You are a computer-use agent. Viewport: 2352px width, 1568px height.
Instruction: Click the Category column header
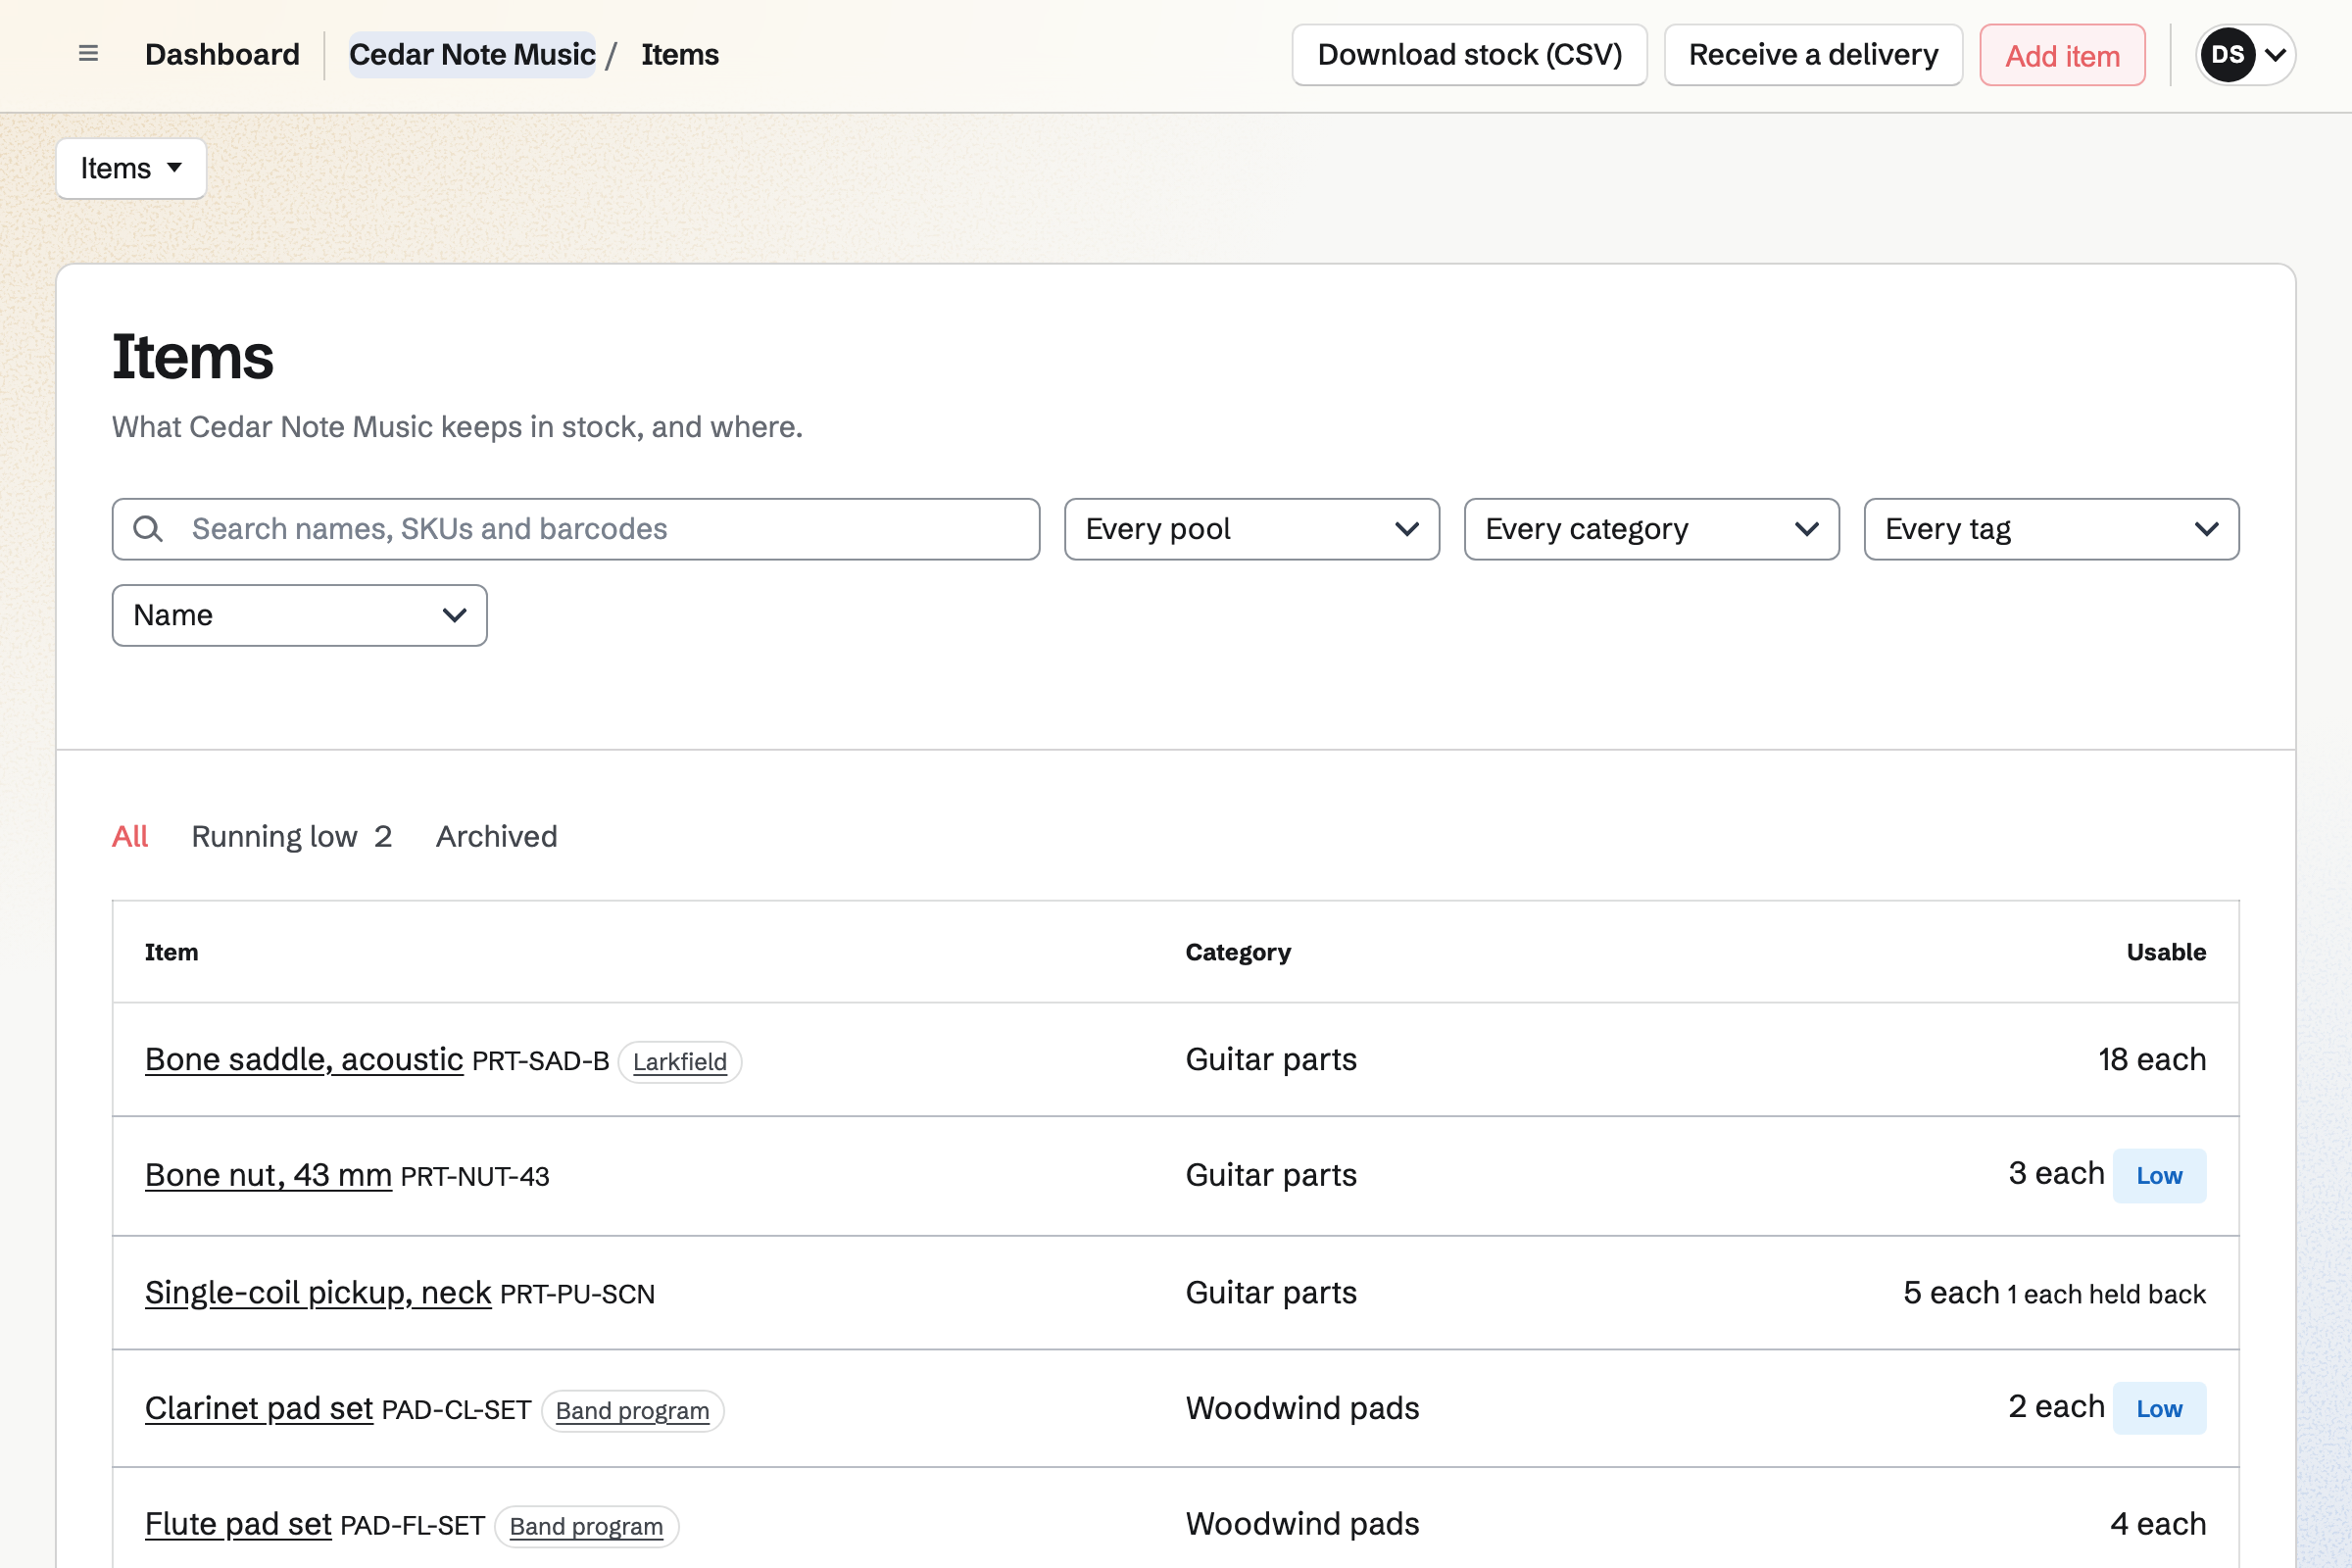(x=1238, y=952)
